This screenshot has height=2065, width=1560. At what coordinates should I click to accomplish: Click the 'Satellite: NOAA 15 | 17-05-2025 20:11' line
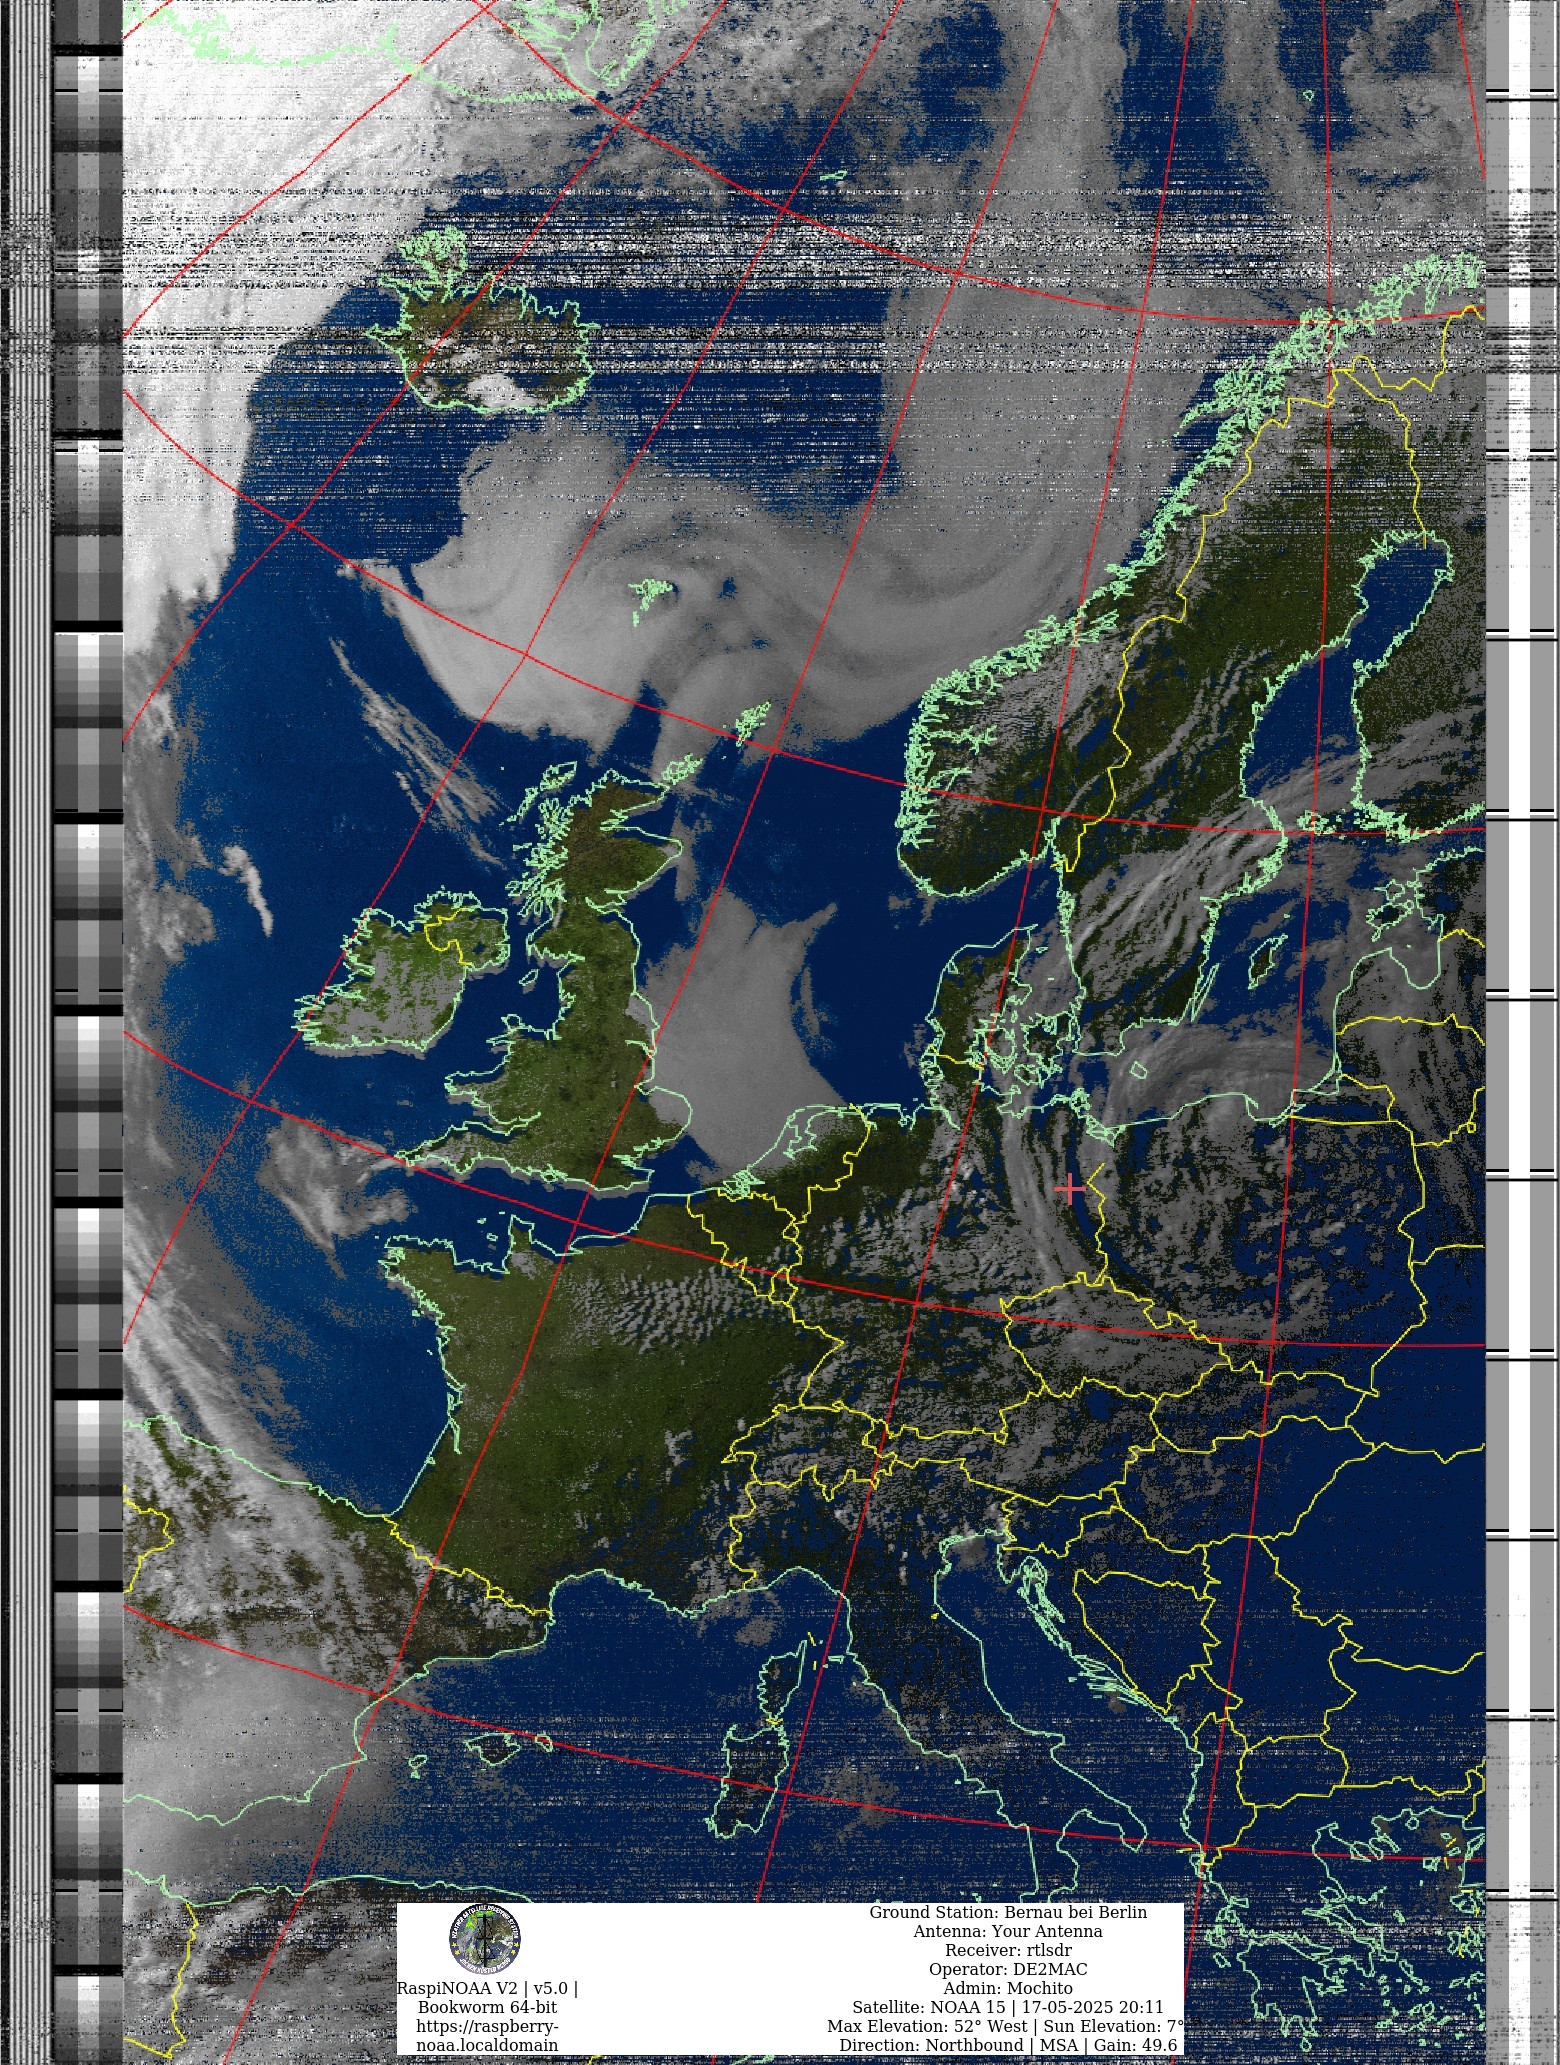click(x=1008, y=2007)
